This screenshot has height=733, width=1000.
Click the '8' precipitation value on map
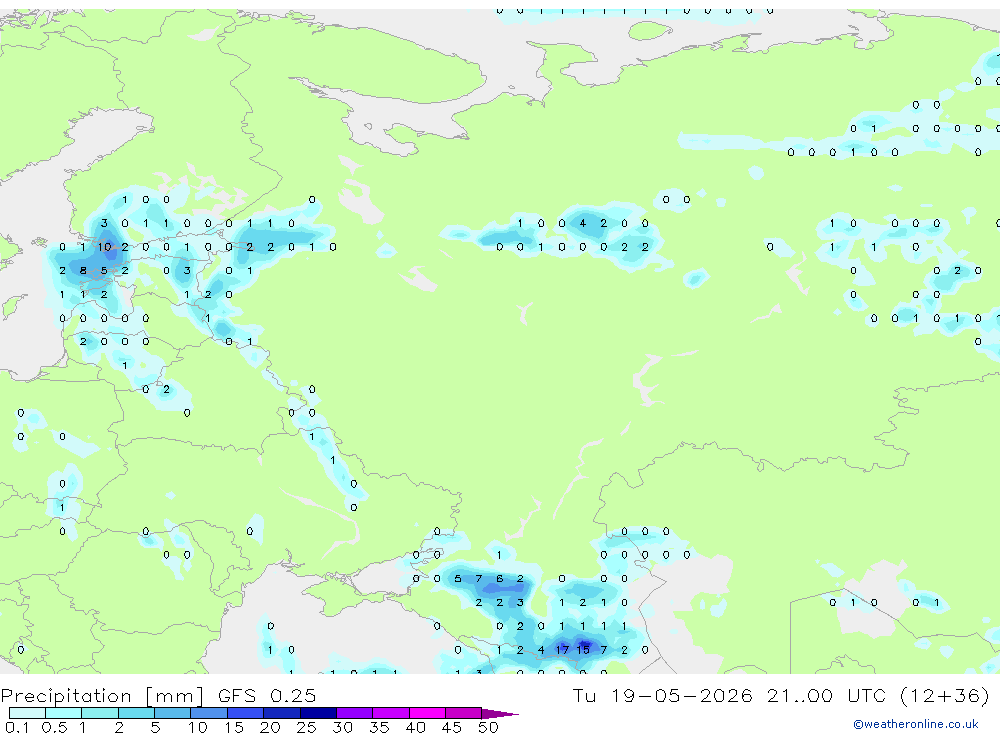[83, 270]
